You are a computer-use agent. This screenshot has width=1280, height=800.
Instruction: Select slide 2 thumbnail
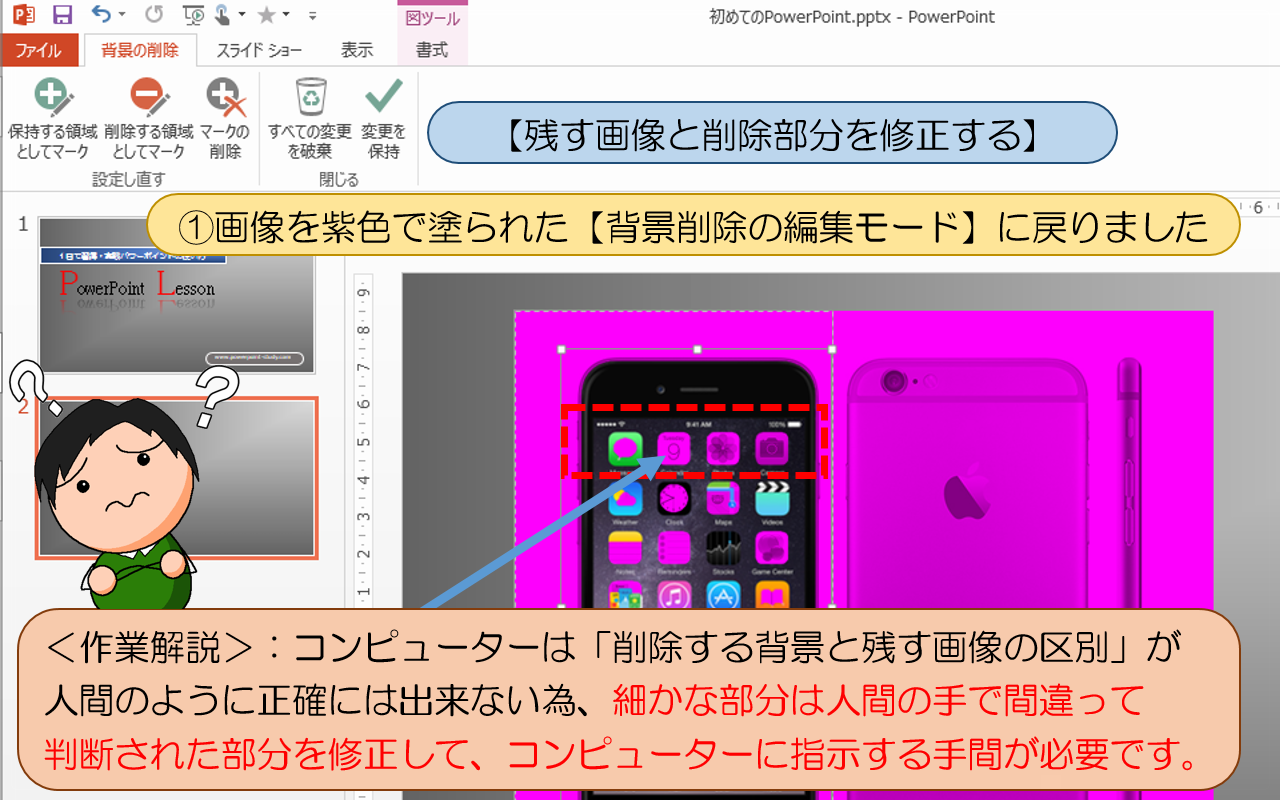click(177, 478)
